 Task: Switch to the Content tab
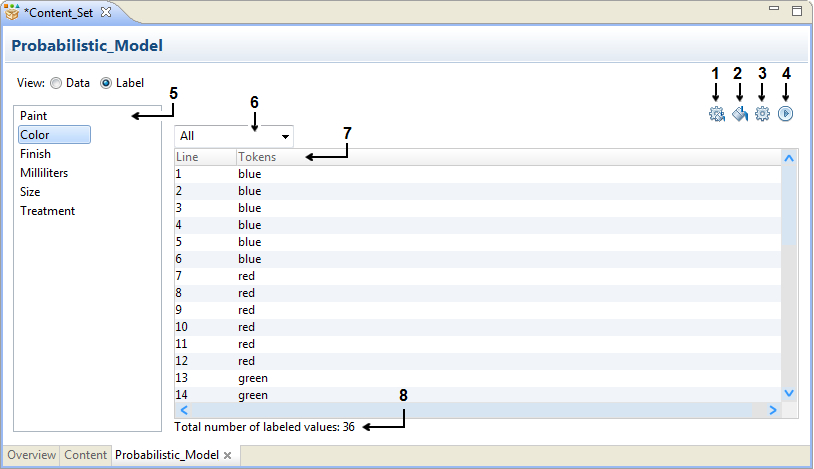pyautogui.click(x=86, y=455)
